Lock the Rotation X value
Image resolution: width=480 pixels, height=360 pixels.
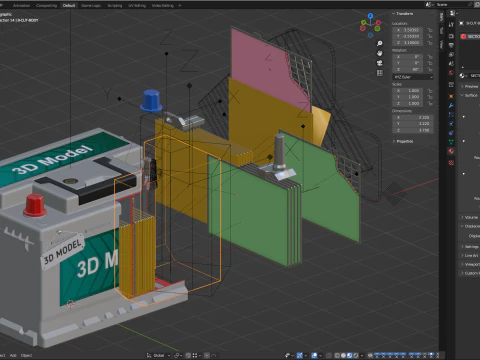click(430, 57)
